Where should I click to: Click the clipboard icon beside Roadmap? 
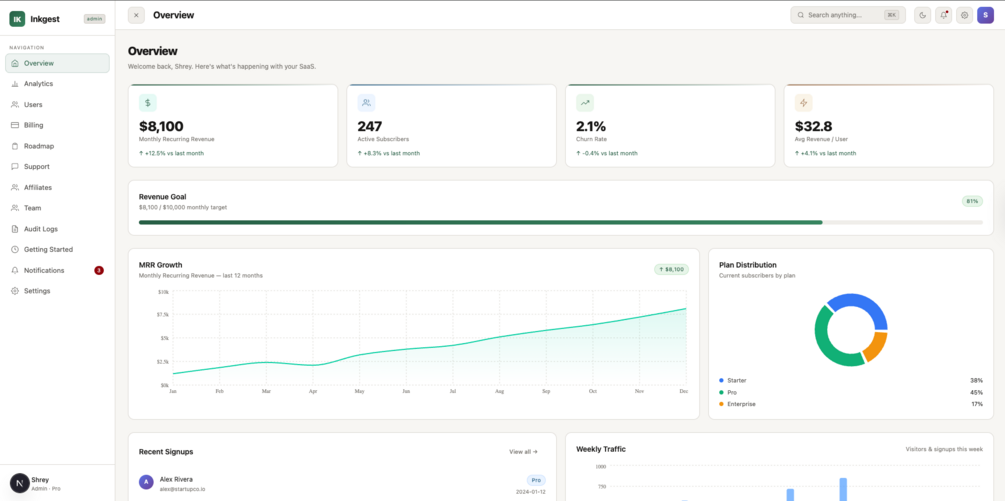click(15, 146)
